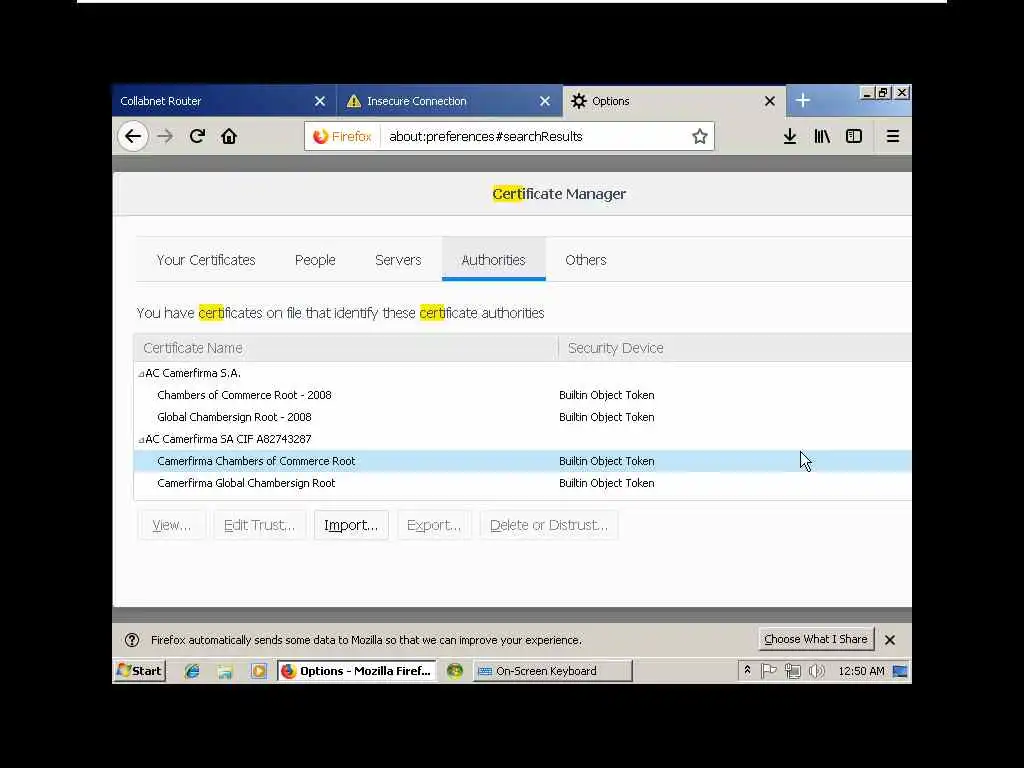Image resolution: width=1024 pixels, height=768 pixels.
Task: Select Chambers of Commerce Root - 2008 certificate
Action: (522, 395)
